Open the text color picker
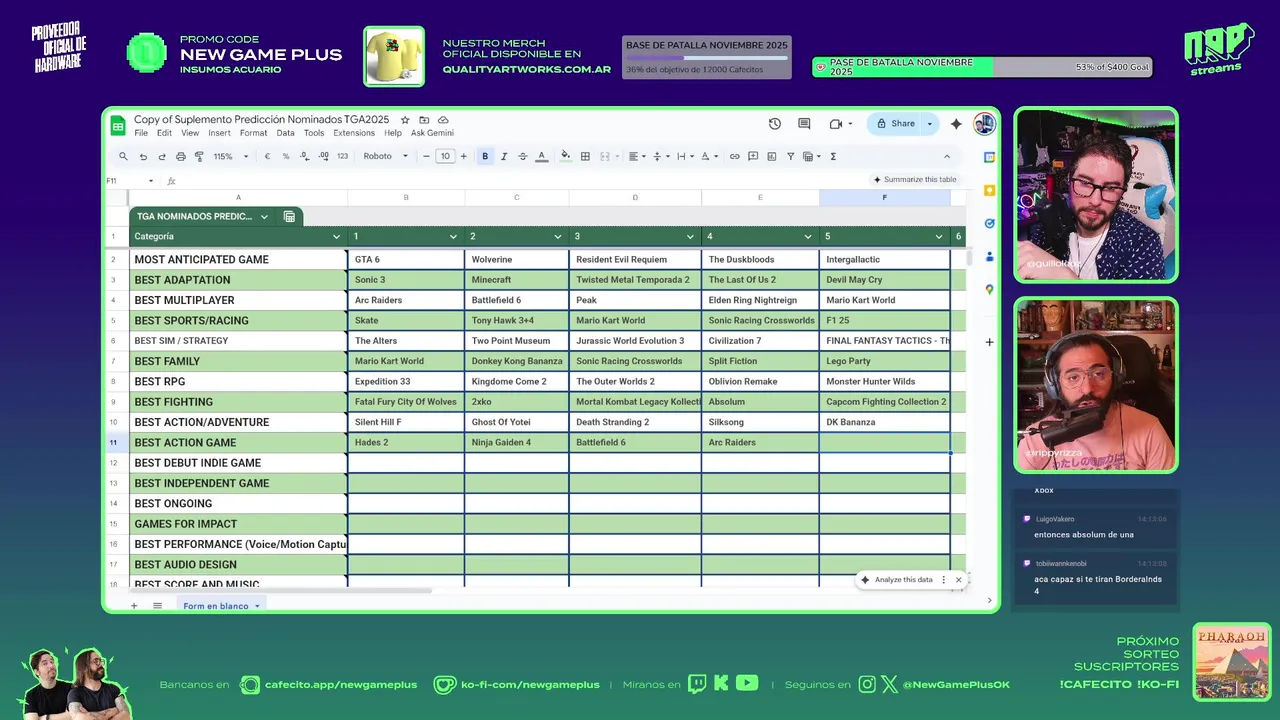This screenshot has height=720, width=1280. pos(542,156)
